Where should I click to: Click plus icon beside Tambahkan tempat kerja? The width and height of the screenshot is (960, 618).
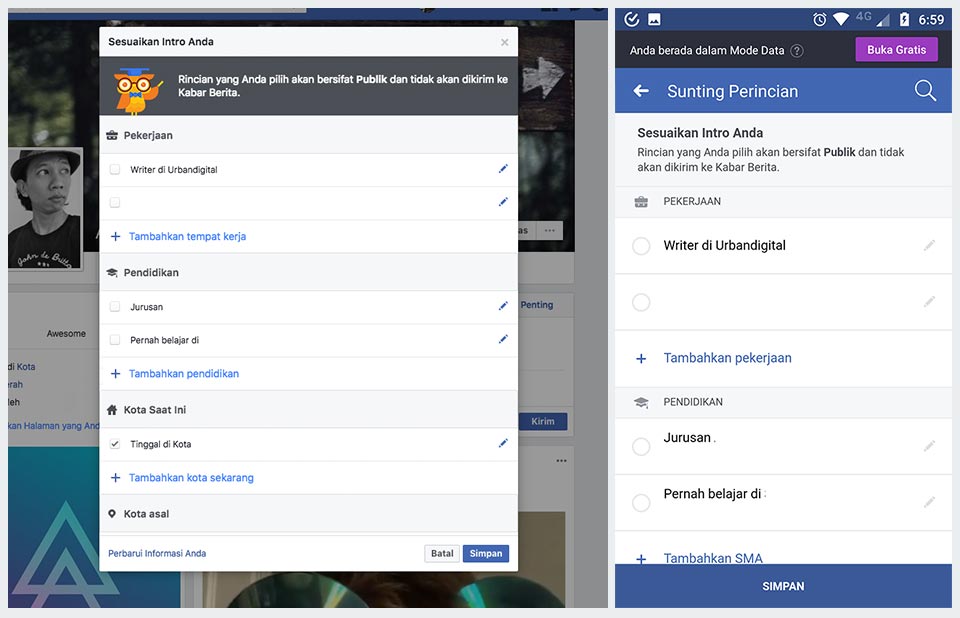click(115, 236)
